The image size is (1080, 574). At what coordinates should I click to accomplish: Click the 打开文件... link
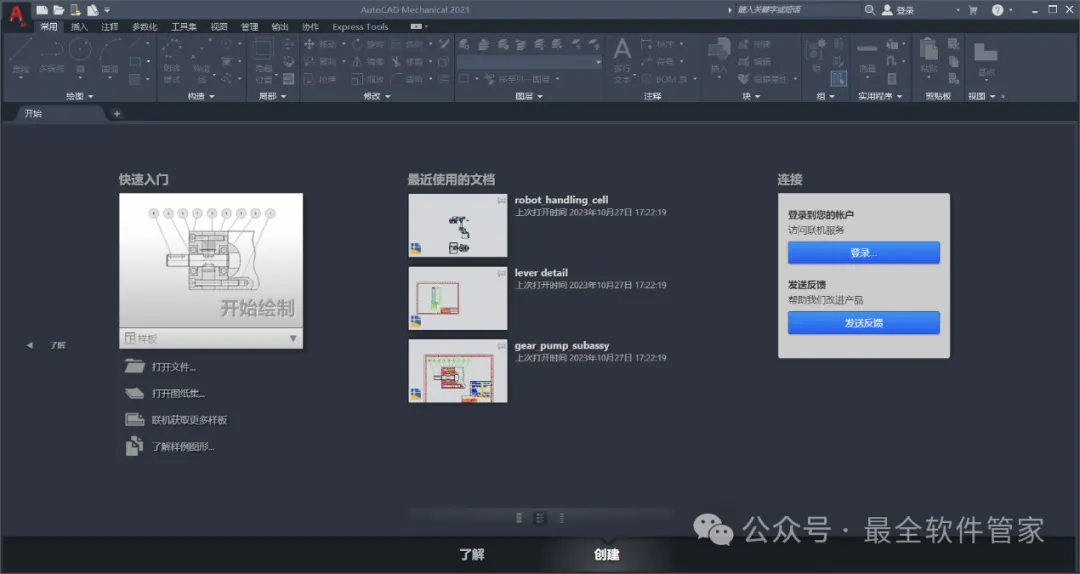174,367
